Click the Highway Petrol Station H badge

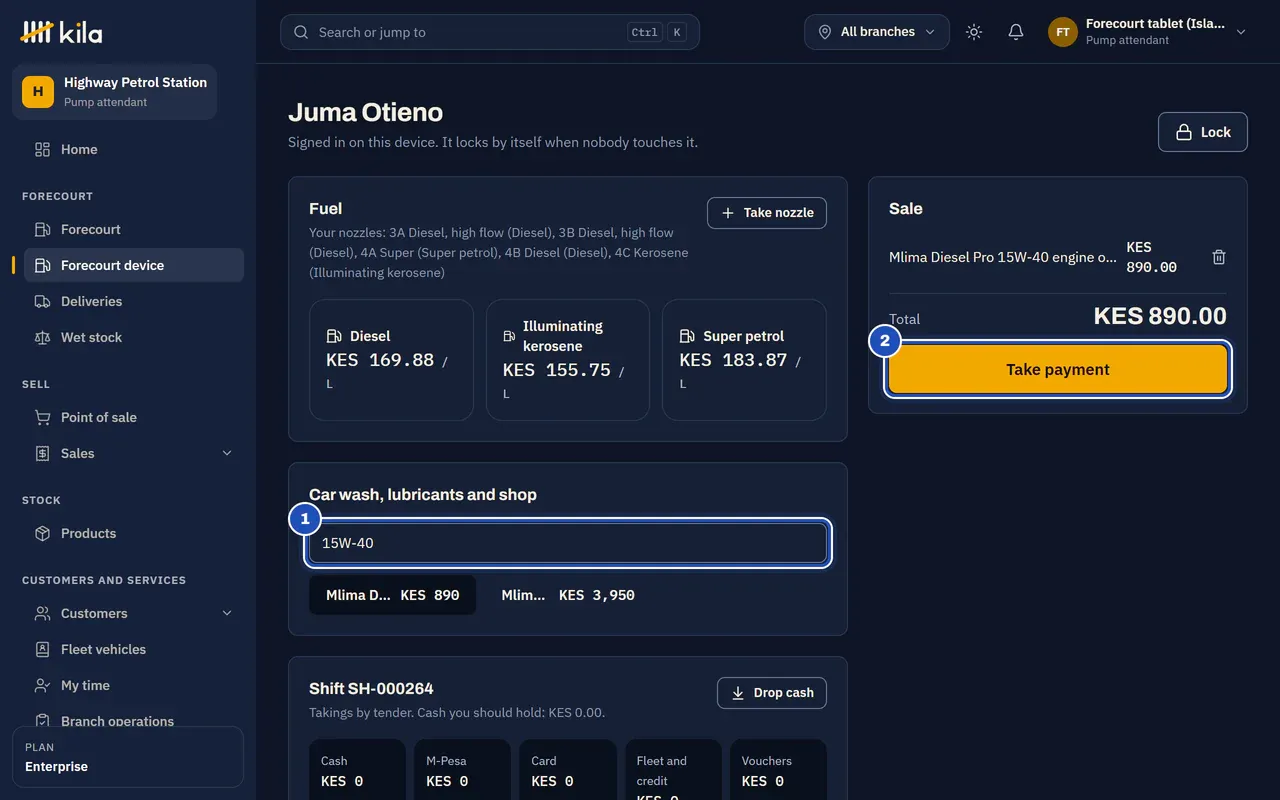[x=38, y=92]
